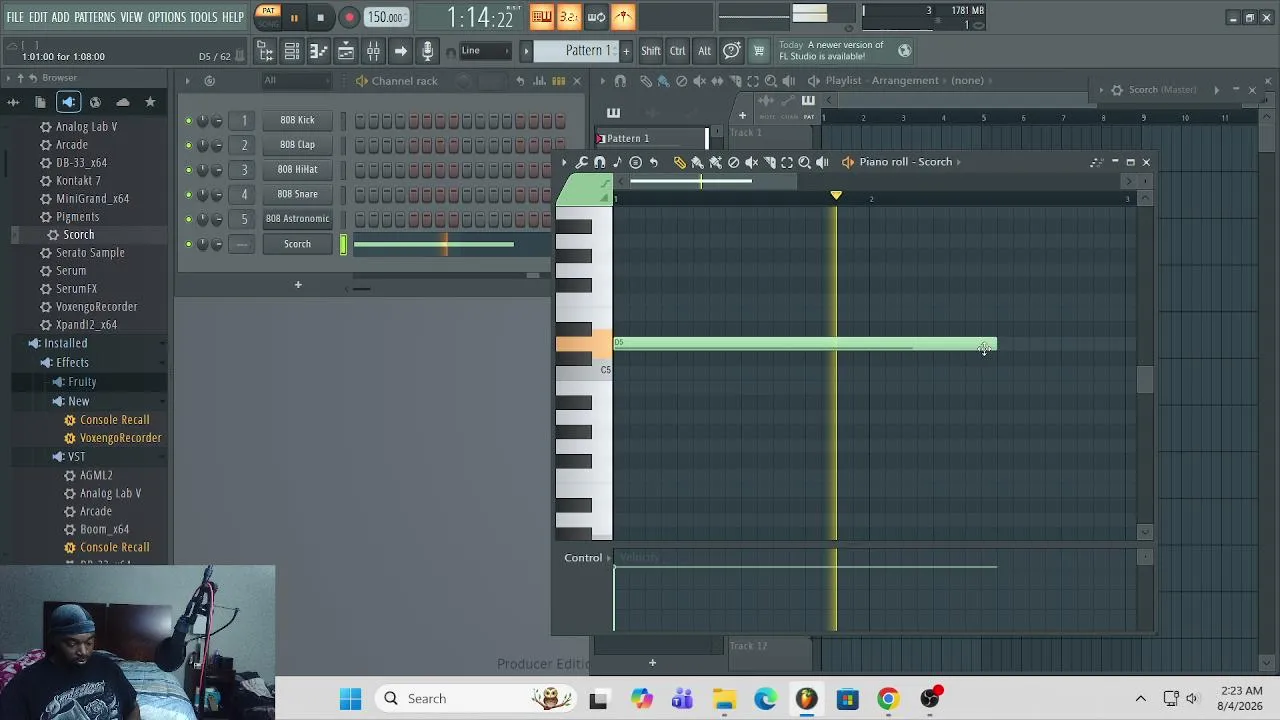Open the File menu

pyautogui.click(x=15, y=17)
